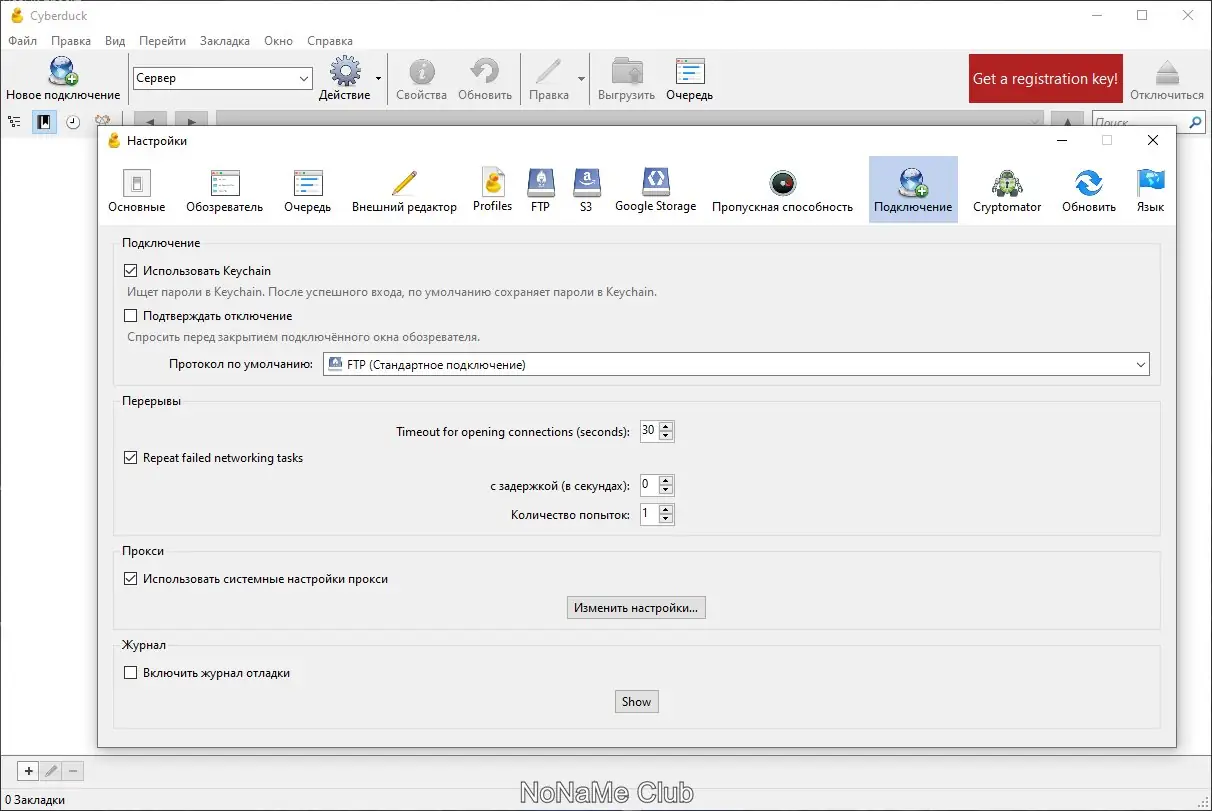Click the browser back navigation arrow
This screenshot has width=1212, height=811.
click(150, 122)
